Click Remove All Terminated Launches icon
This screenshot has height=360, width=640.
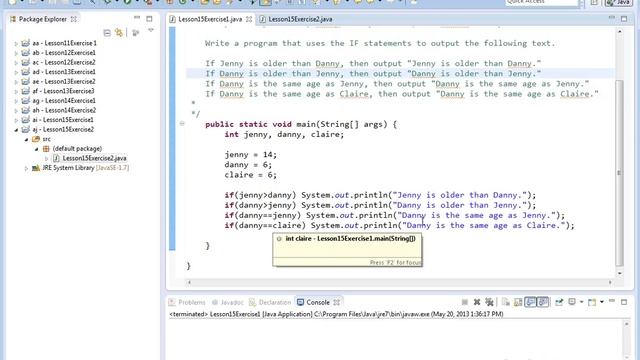coord(489,302)
